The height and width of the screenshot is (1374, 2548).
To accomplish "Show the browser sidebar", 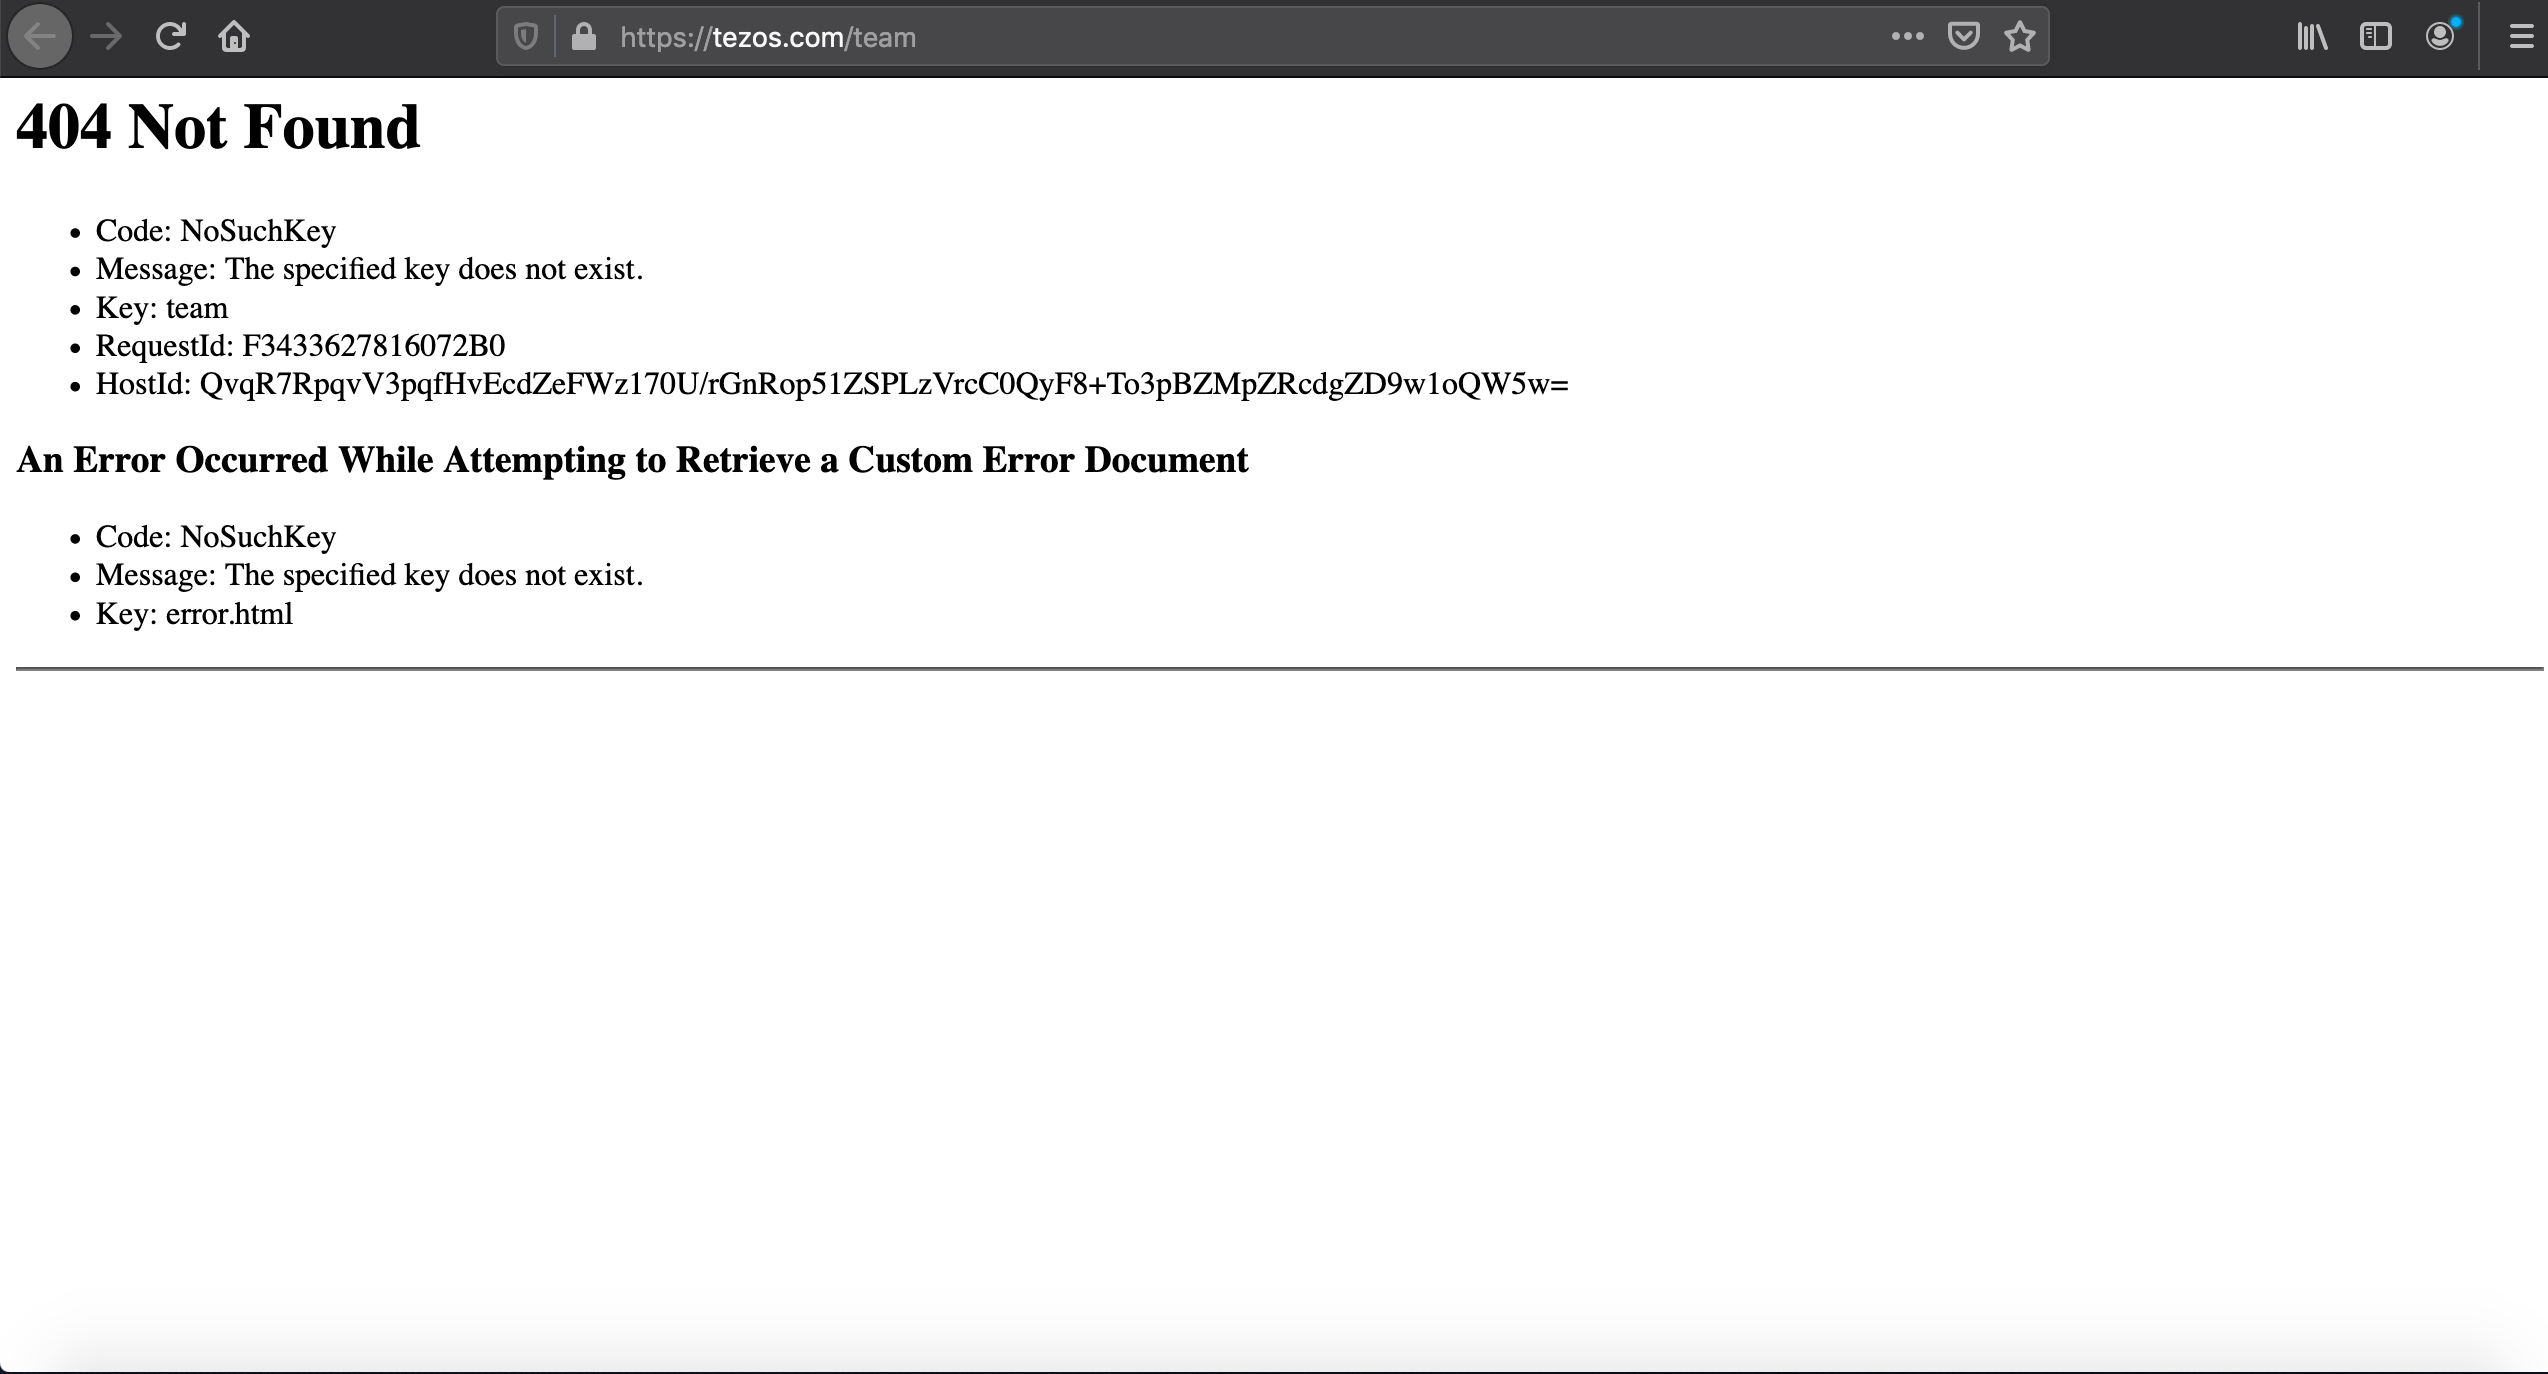I will point(2376,37).
